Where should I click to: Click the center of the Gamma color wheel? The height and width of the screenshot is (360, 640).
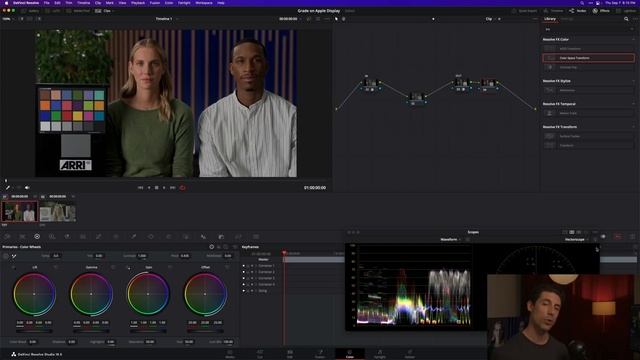click(x=91, y=294)
